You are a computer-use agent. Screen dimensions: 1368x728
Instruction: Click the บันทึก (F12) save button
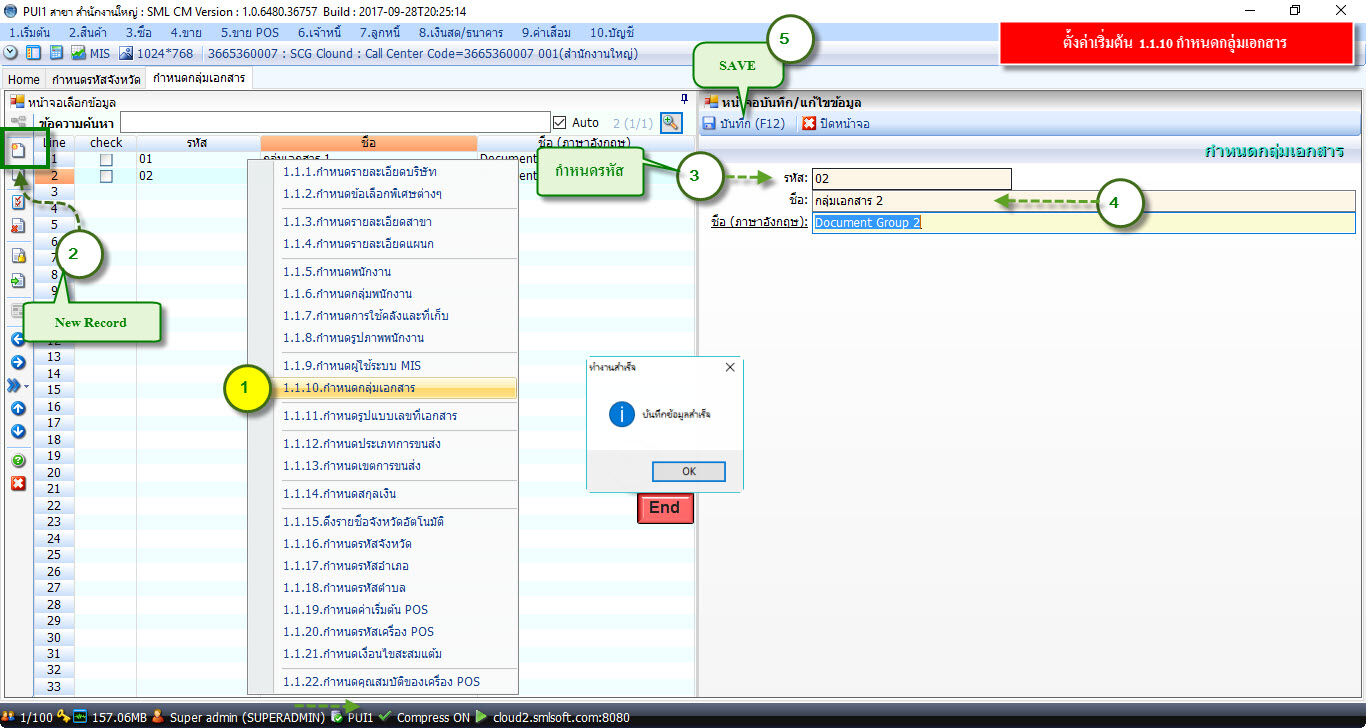(x=746, y=123)
